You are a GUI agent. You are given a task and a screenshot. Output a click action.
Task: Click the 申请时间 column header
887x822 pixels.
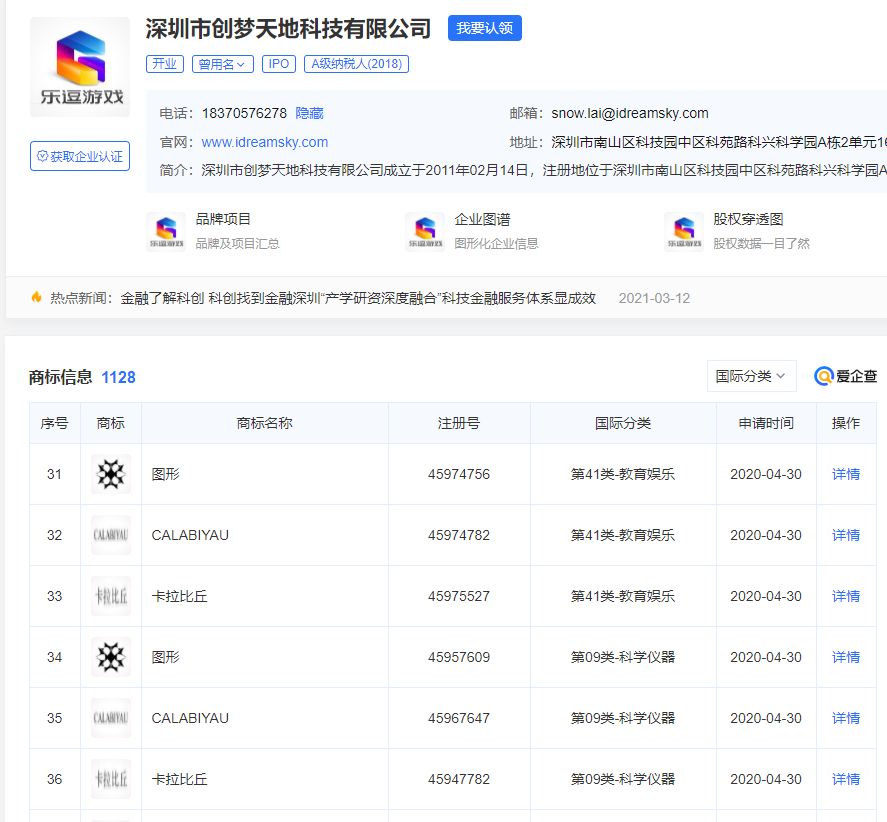tap(766, 423)
